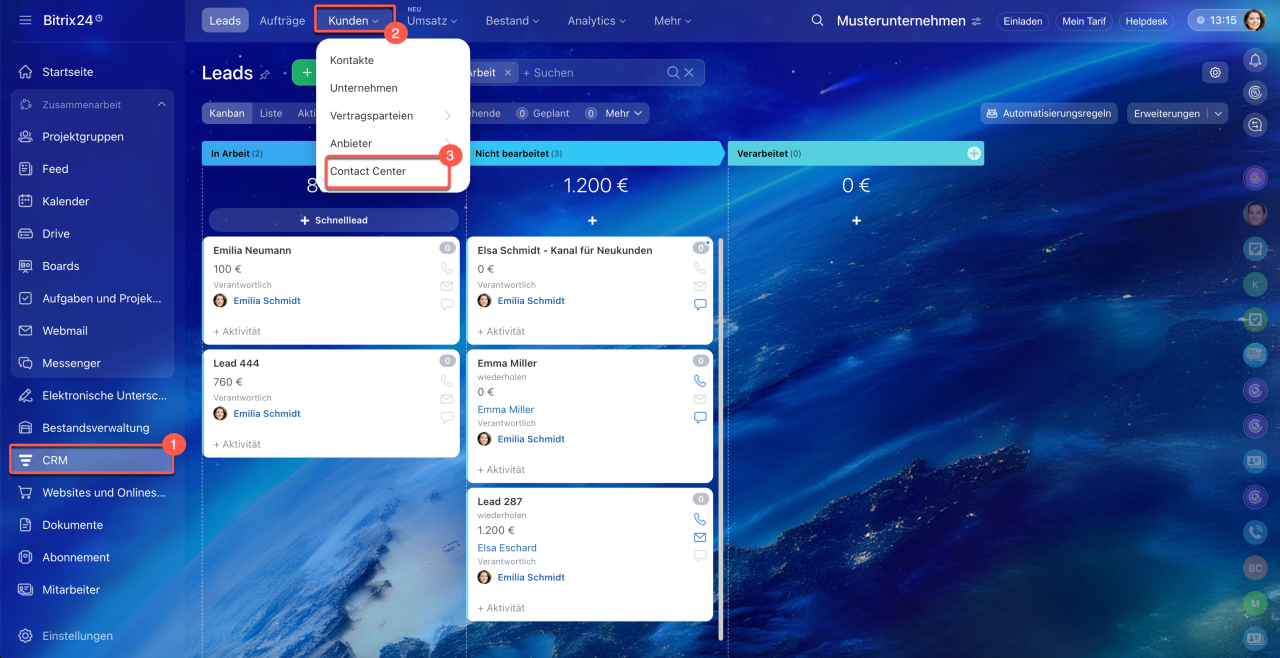
Task: Open Mein Tarif button
Action: pyautogui.click(x=1084, y=21)
